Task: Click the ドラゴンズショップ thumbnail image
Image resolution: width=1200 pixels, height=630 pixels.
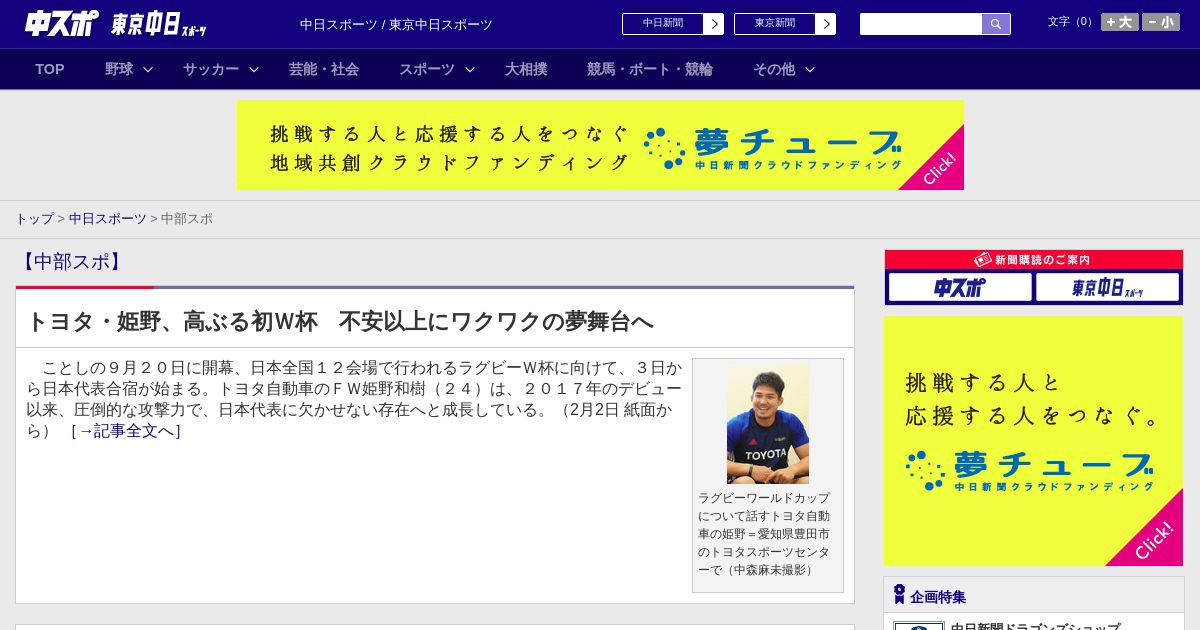Action: click(x=919, y=626)
